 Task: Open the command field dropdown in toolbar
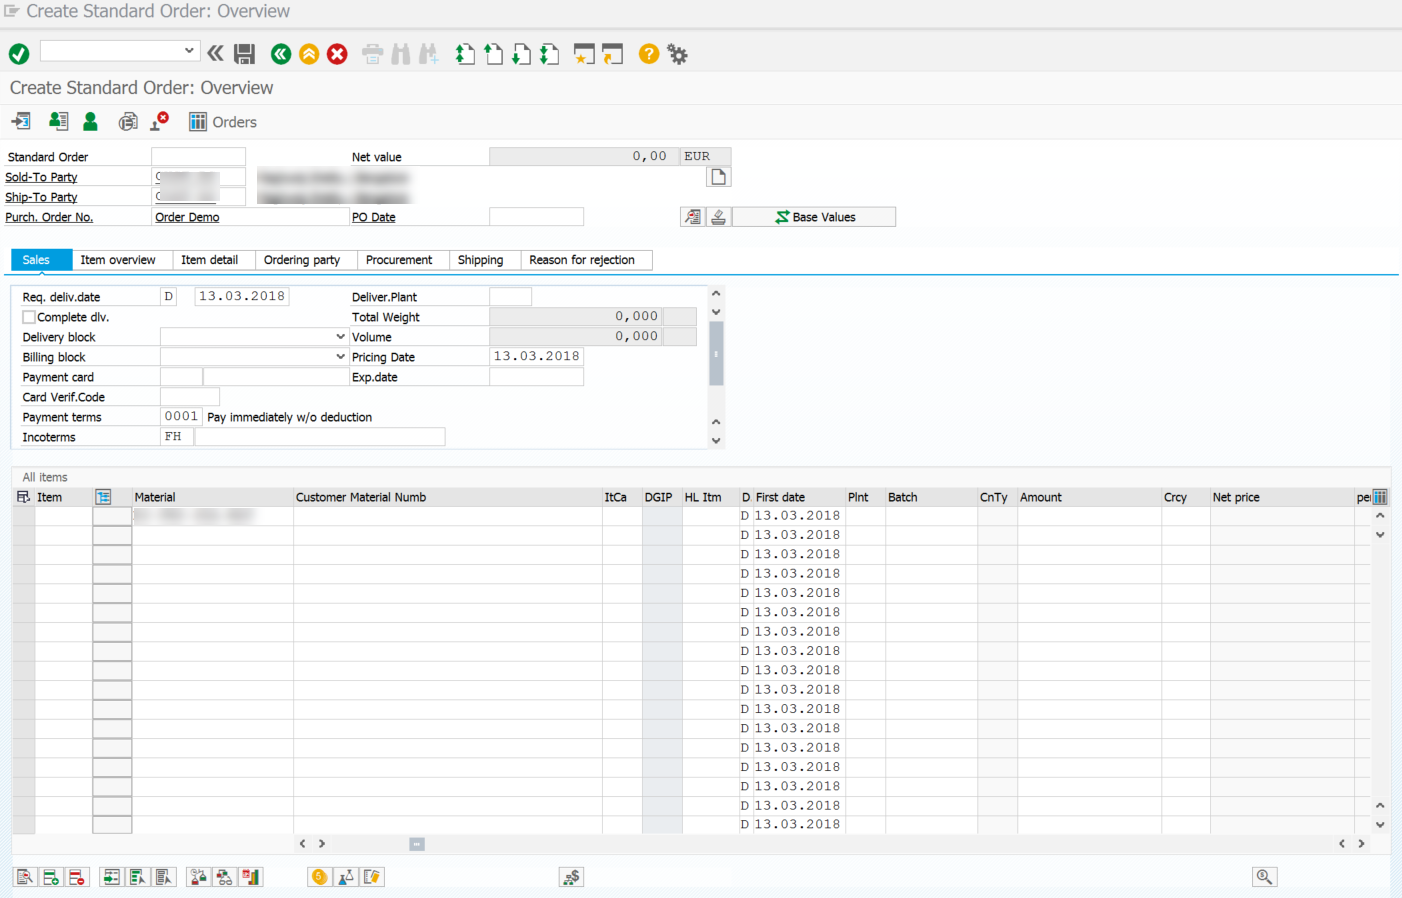[189, 51]
